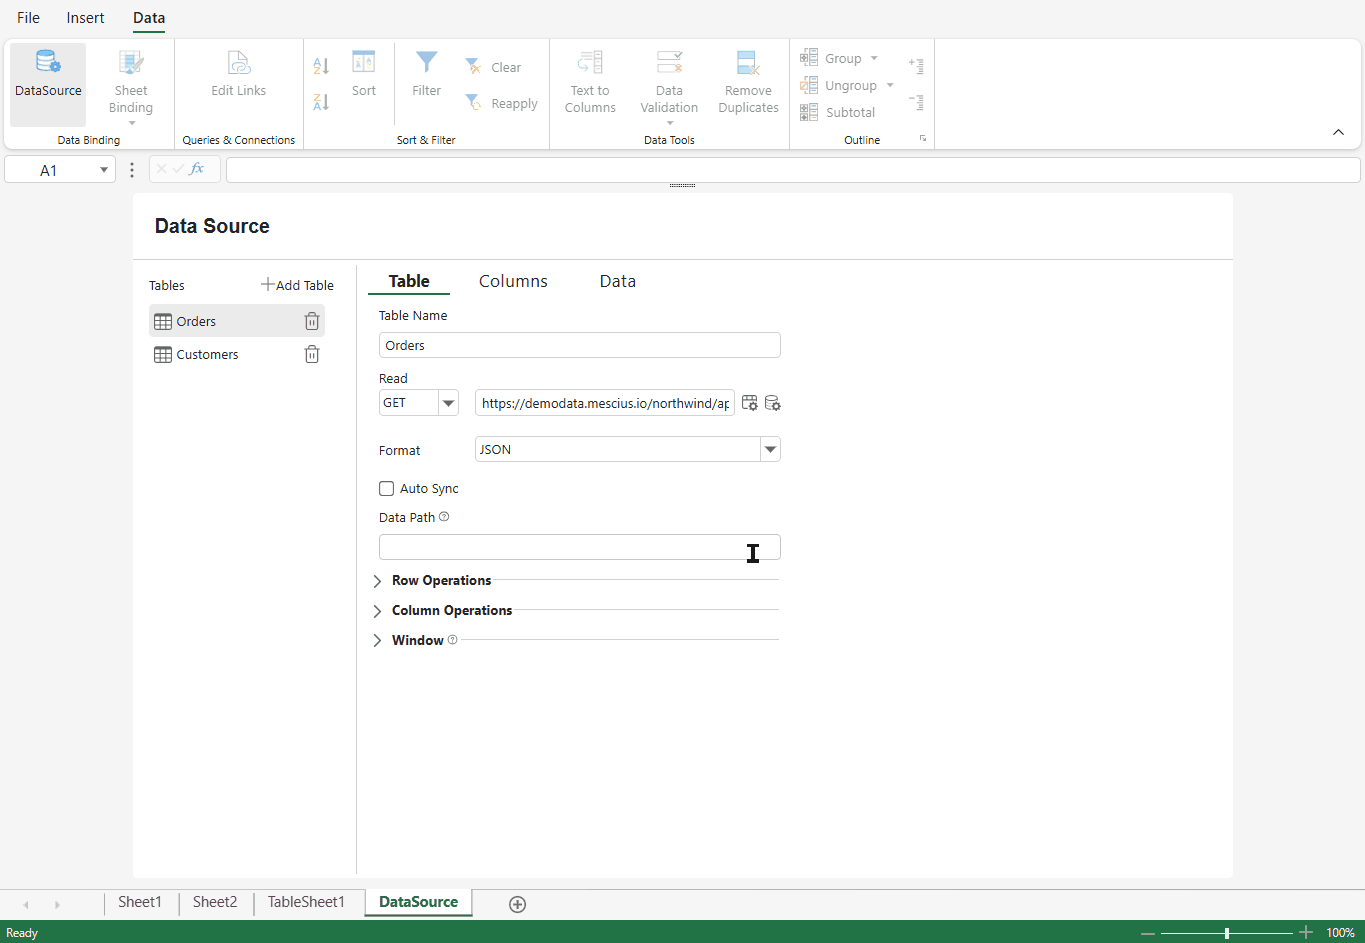Image resolution: width=1365 pixels, height=943 pixels.
Task: Open the Group dropdown arrow
Action: click(874, 58)
